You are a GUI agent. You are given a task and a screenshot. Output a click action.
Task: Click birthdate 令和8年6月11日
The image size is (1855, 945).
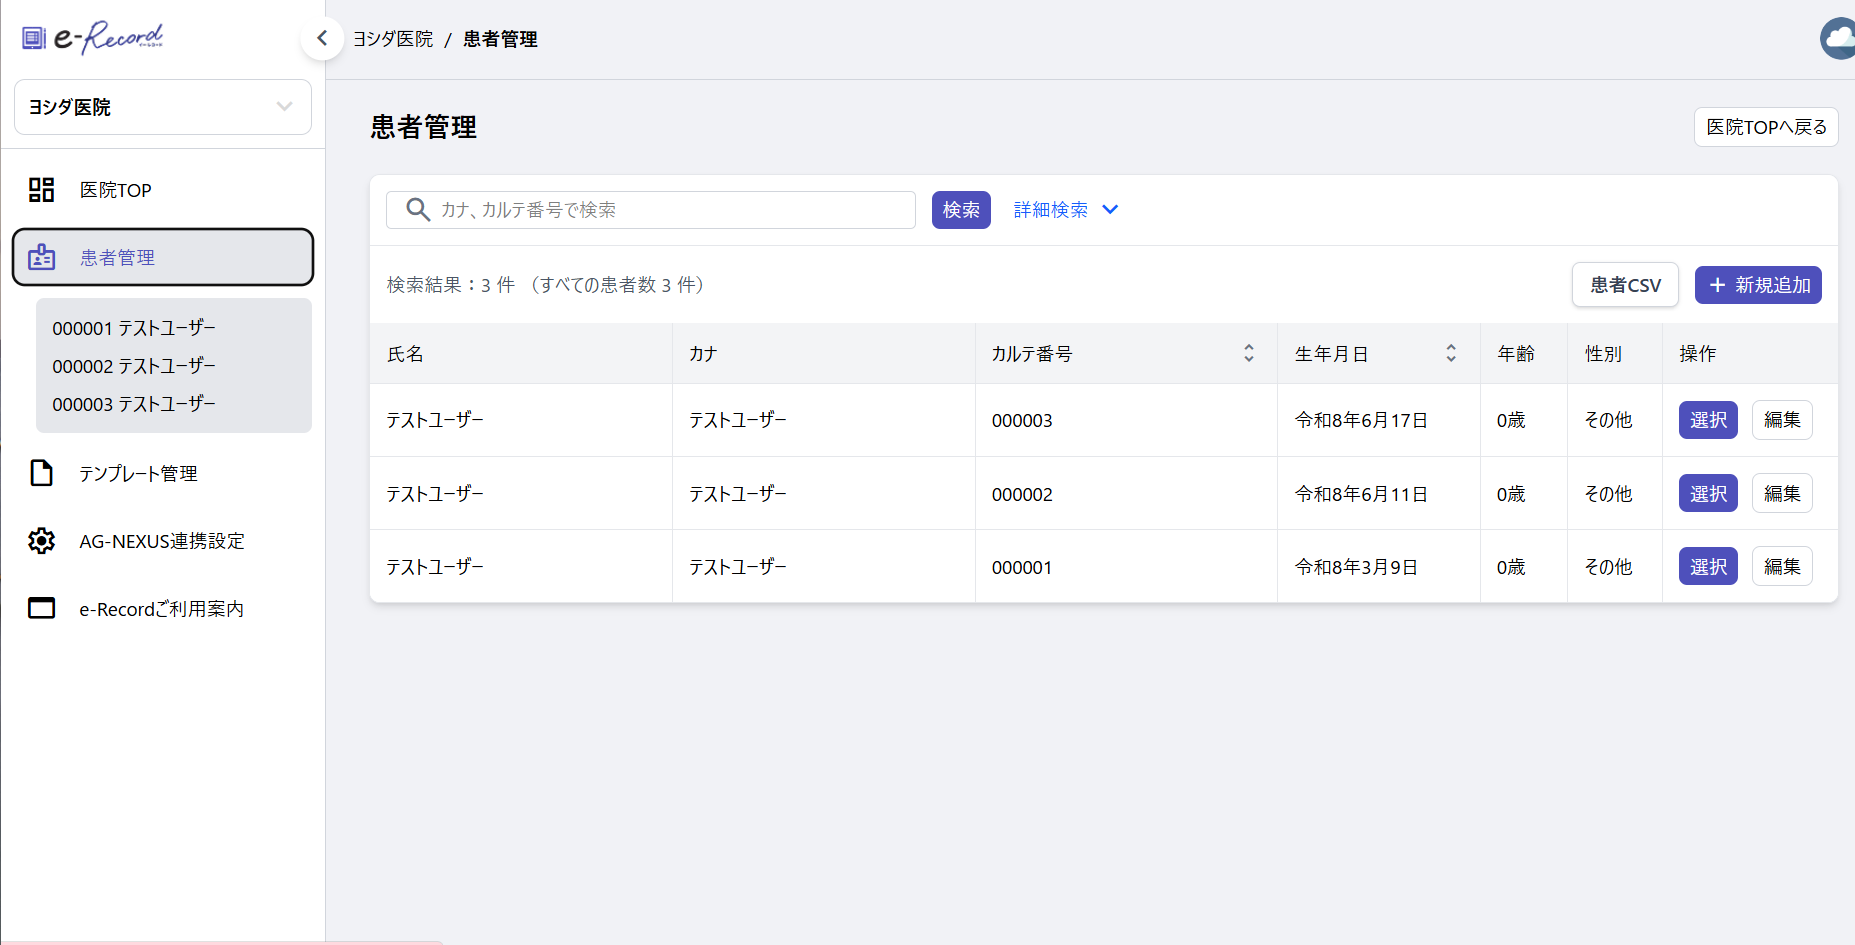1361,494
